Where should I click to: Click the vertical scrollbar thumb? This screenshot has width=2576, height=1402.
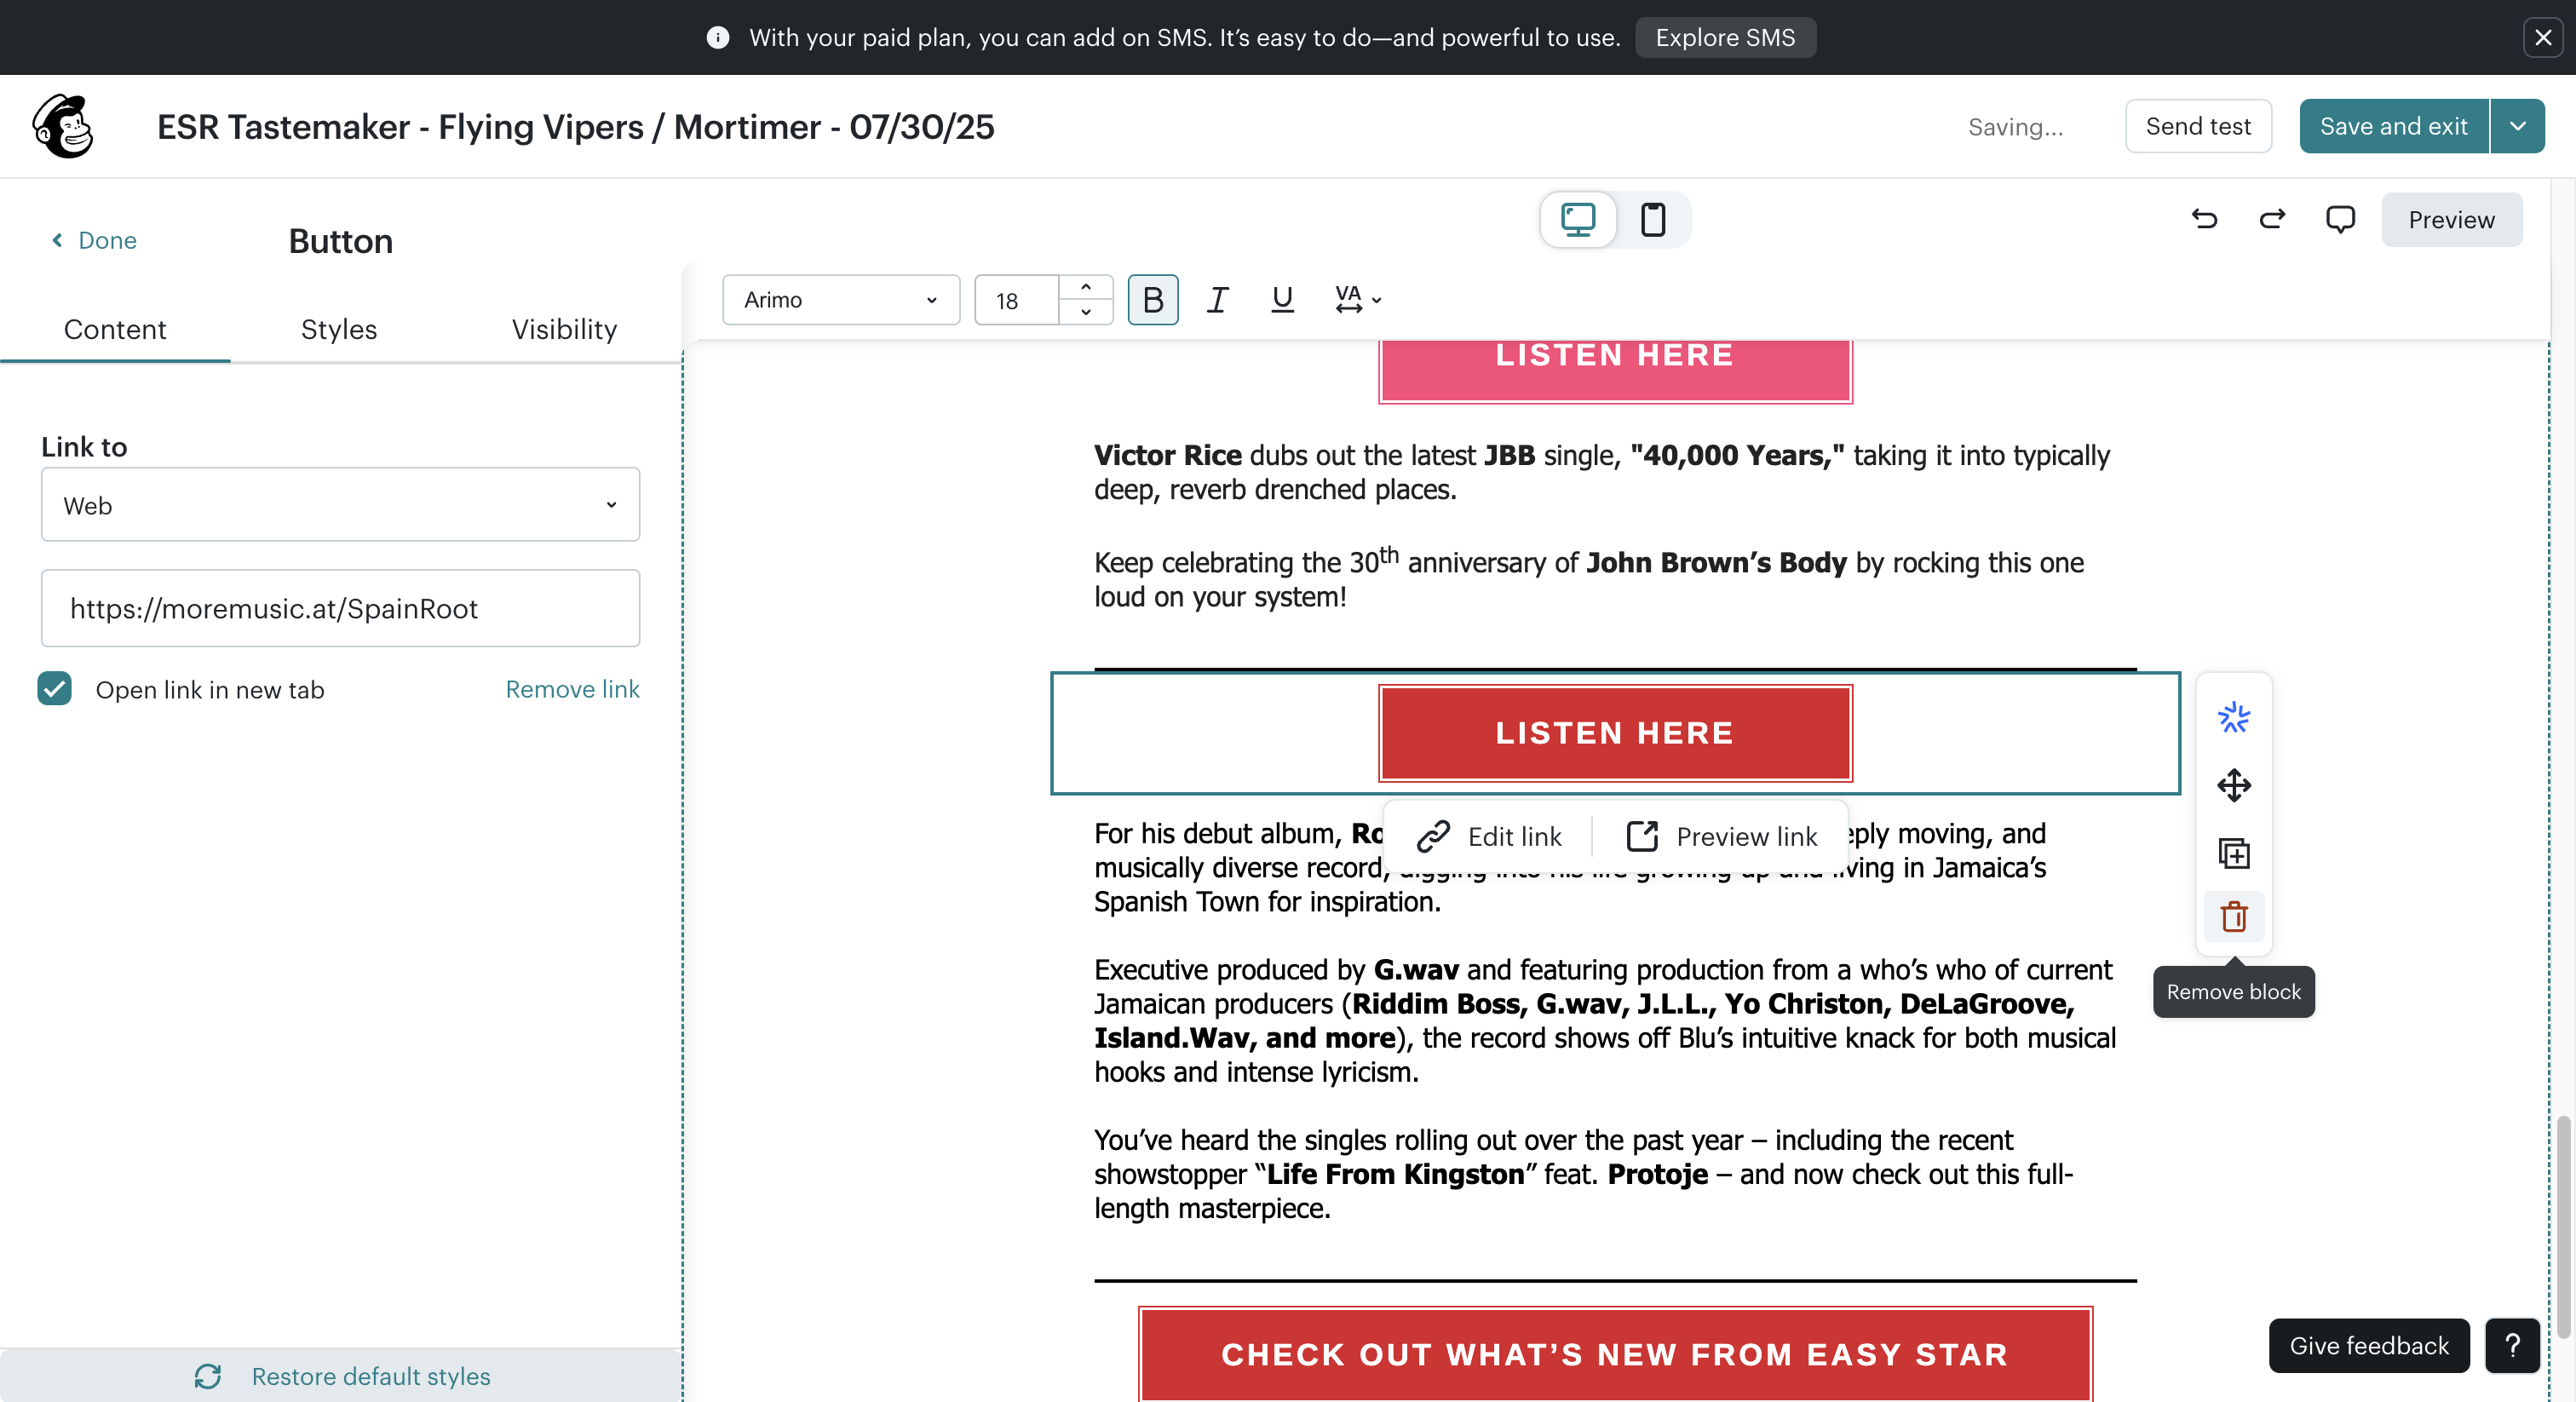click(2563, 1227)
